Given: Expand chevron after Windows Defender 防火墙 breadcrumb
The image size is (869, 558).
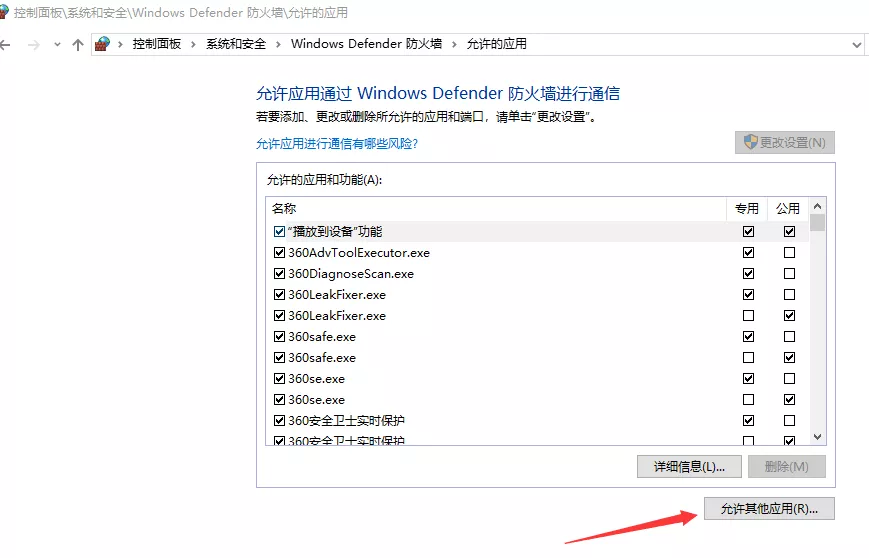Looking at the screenshot, I should [454, 44].
